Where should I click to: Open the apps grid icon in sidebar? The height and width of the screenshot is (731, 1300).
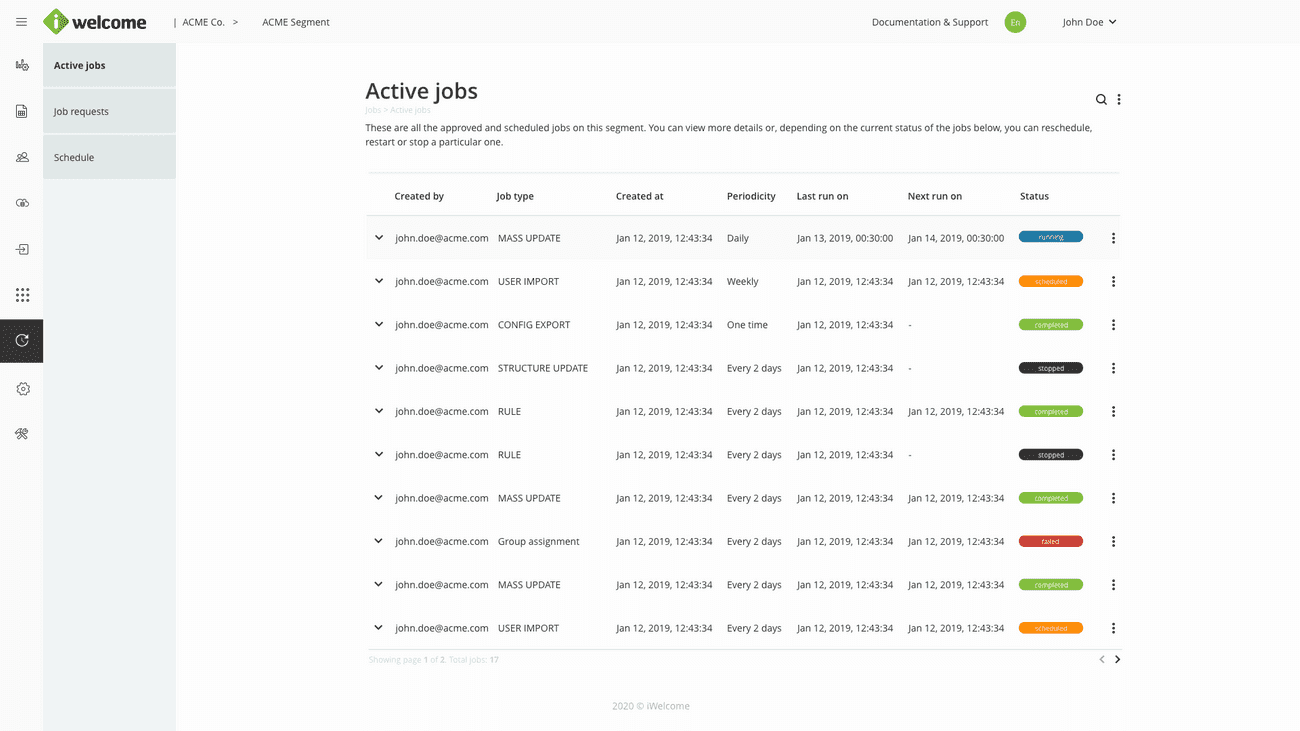pyautogui.click(x=22, y=295)
